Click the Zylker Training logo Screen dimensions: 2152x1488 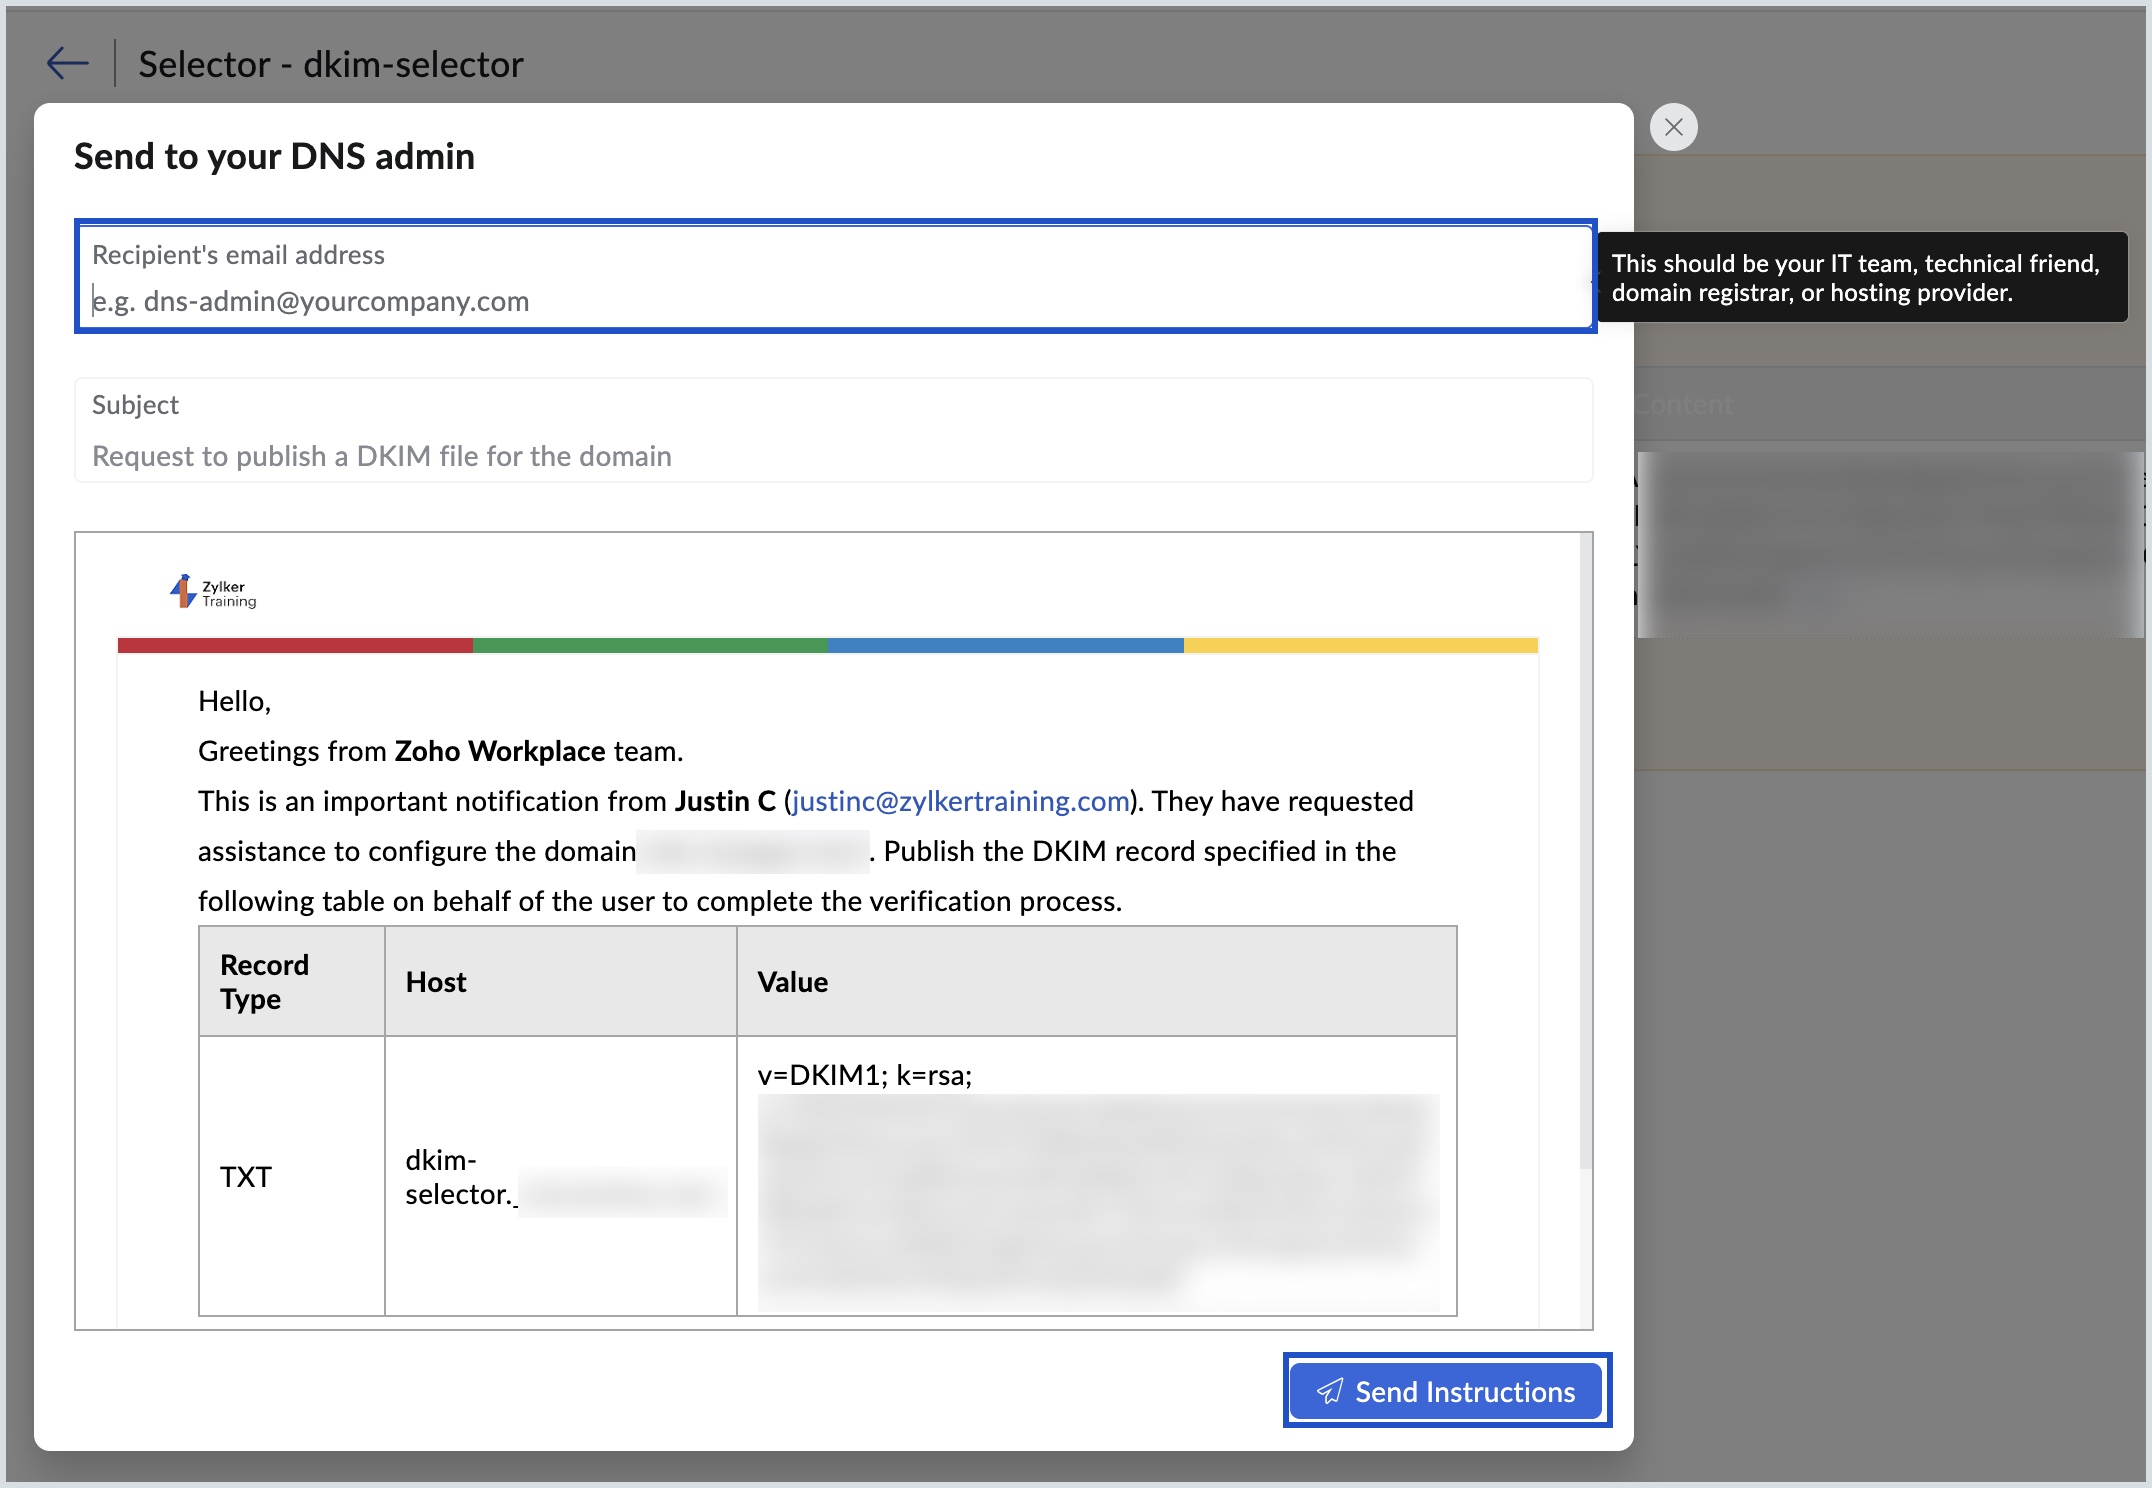click(x=213, y=592)
